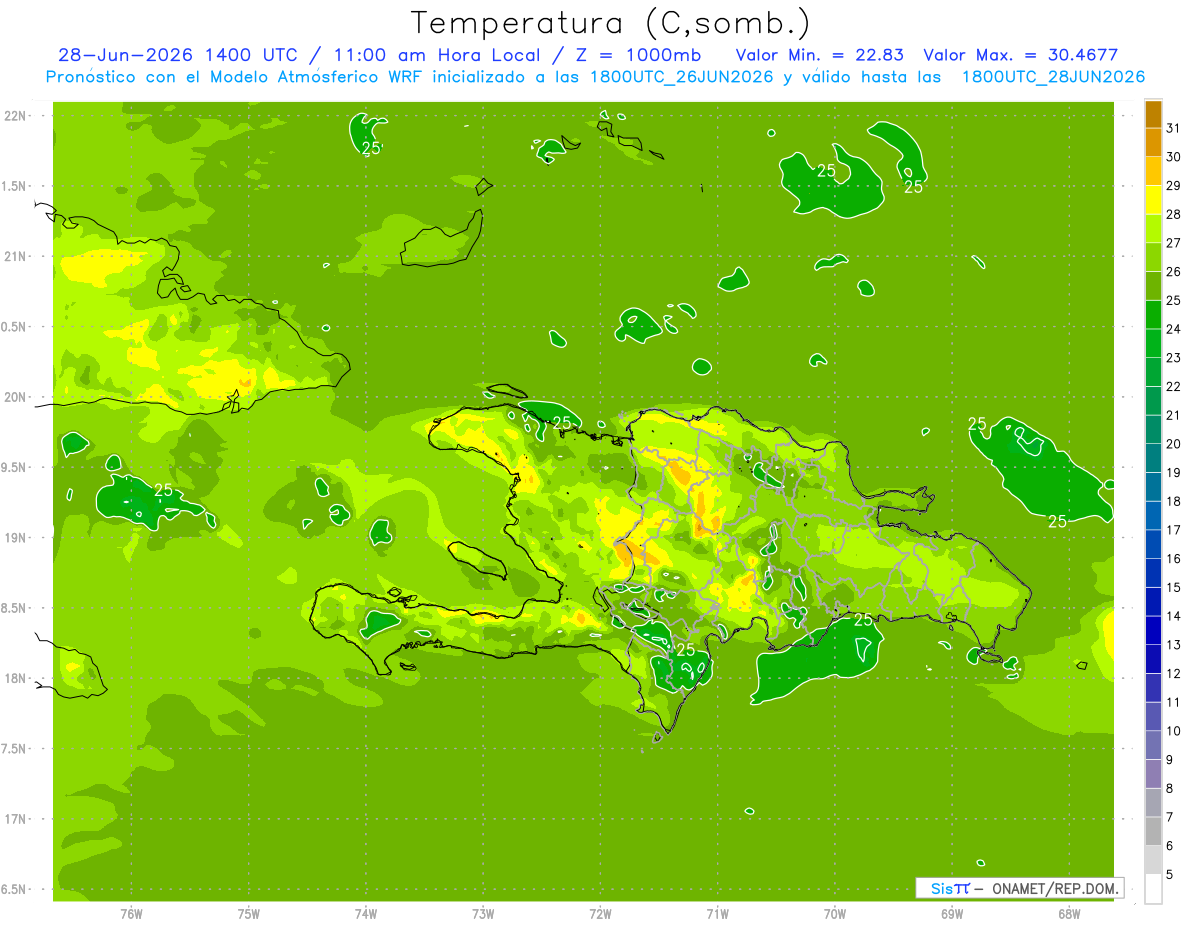This screenshot has width=1200, height=927.
Task: Click the "20N" latitude label
Action: click(15, 397)
